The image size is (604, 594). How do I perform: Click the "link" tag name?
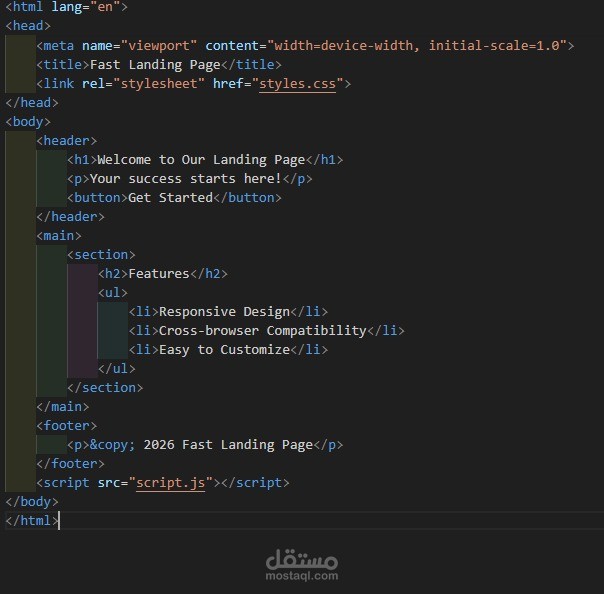click(59, 84)
